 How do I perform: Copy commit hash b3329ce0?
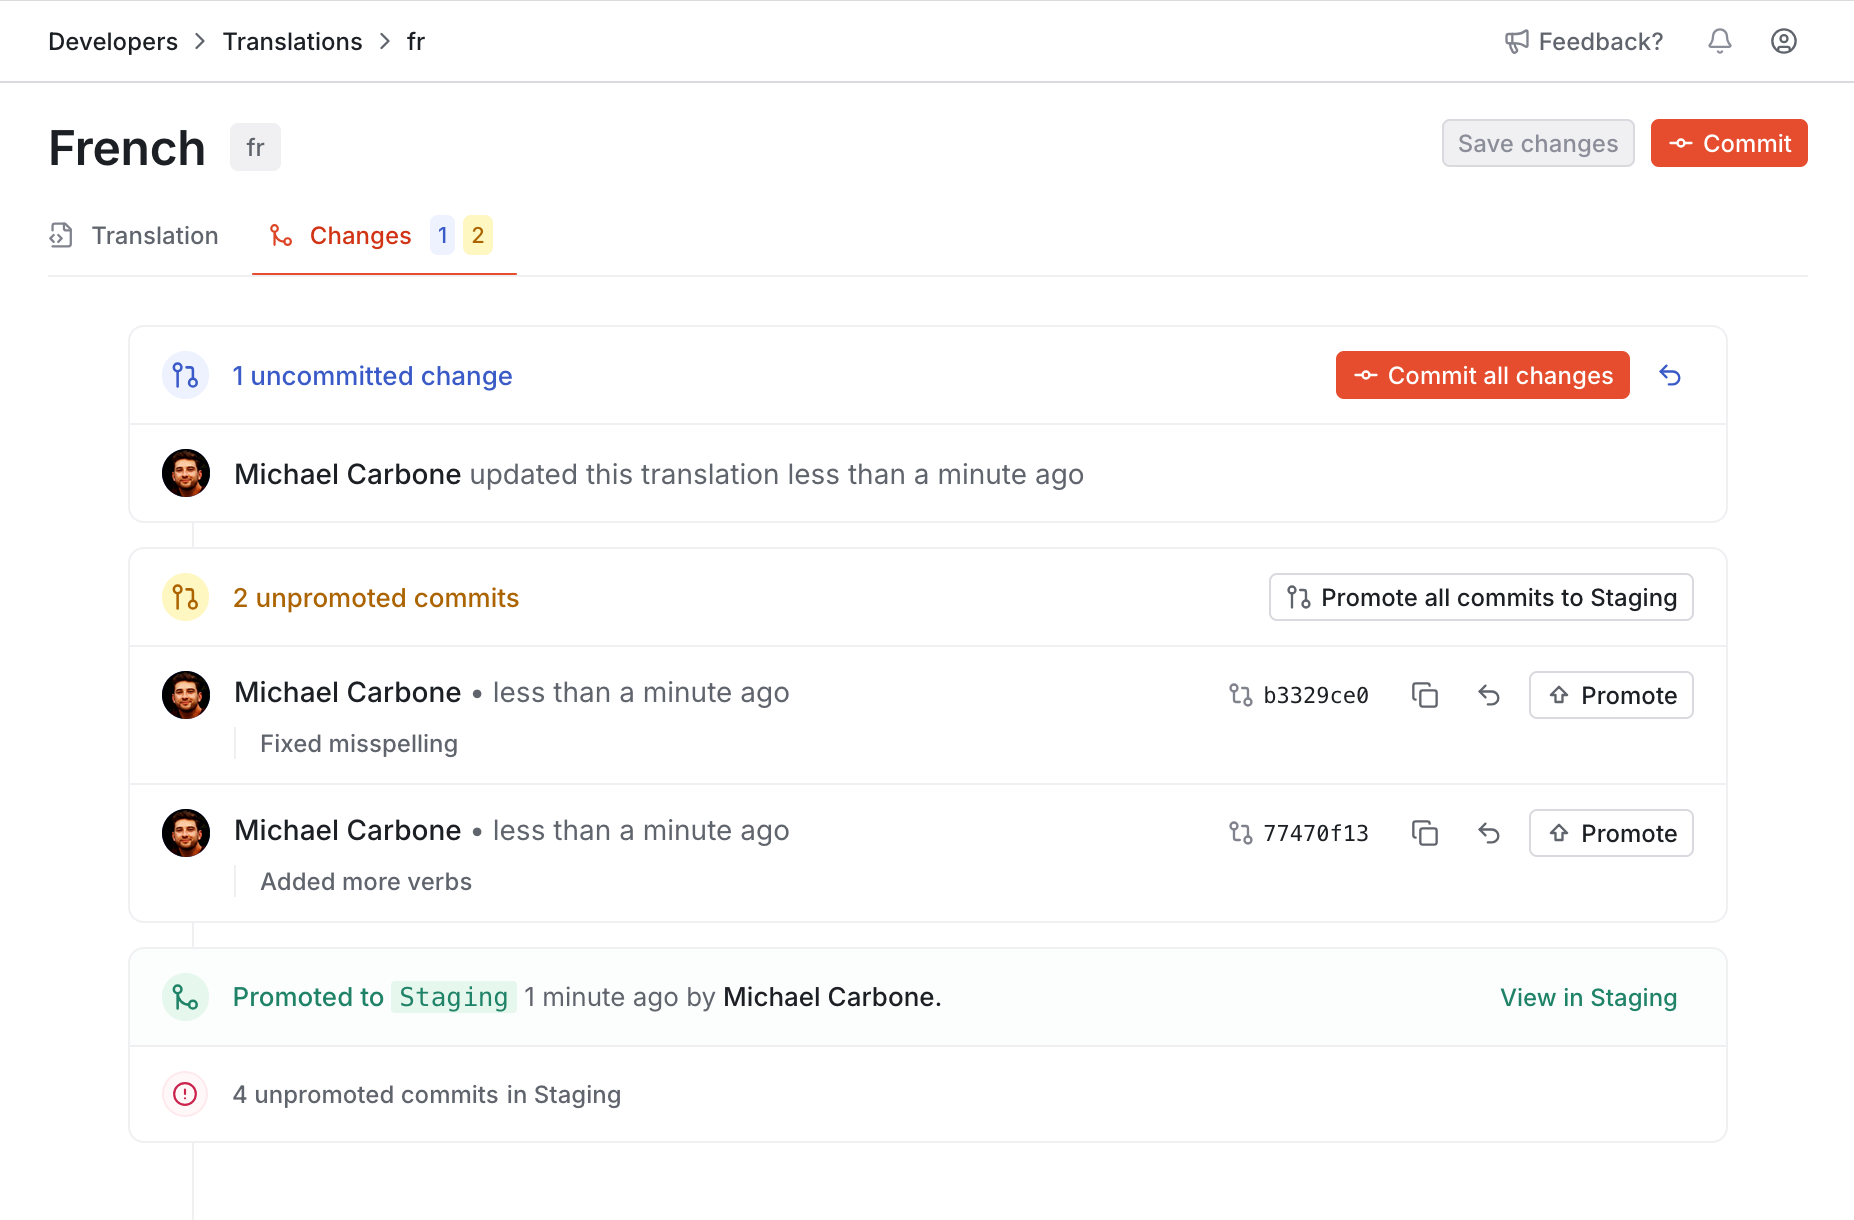pyautogui.click(x=1424, y=695)
